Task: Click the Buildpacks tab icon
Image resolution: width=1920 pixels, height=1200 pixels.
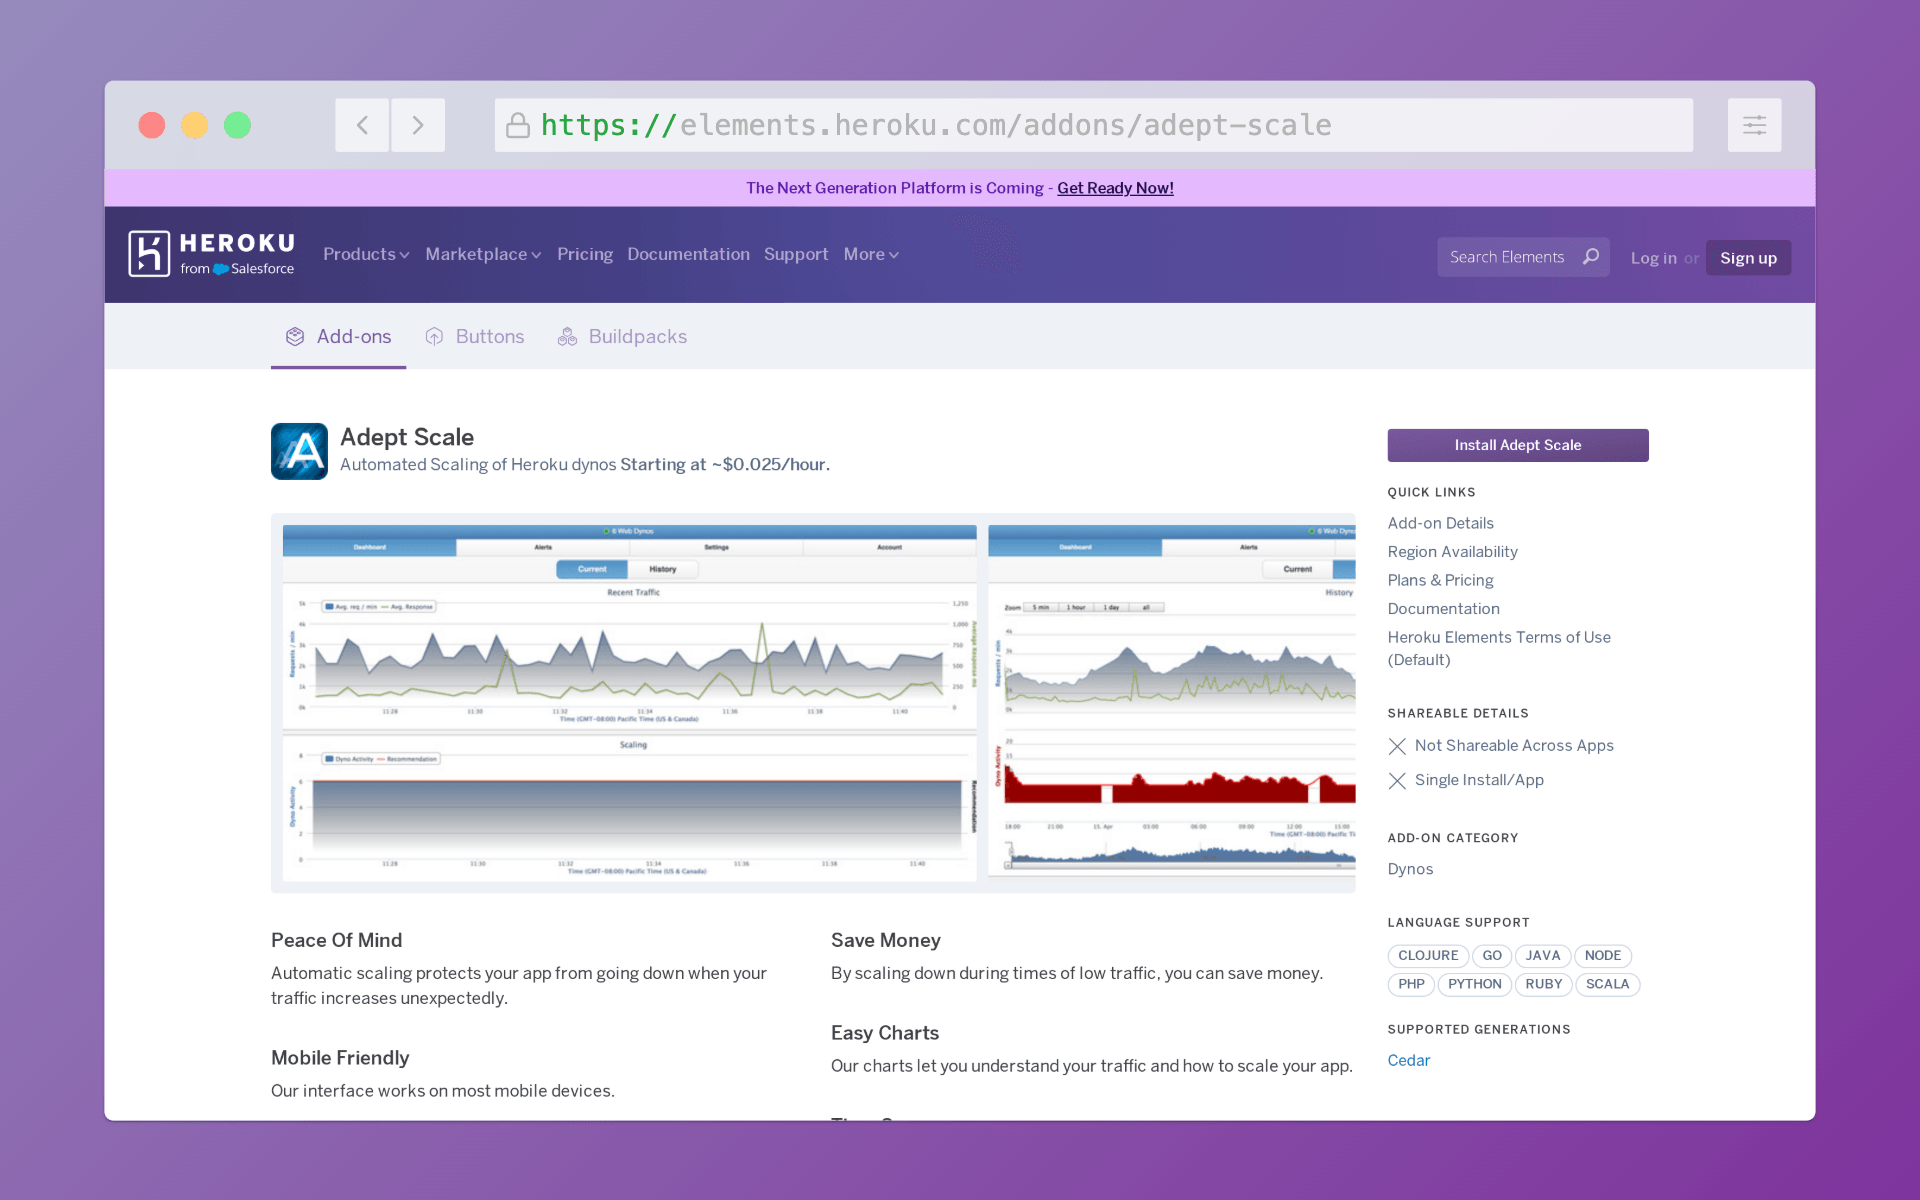Action: [x=567, y=337]
